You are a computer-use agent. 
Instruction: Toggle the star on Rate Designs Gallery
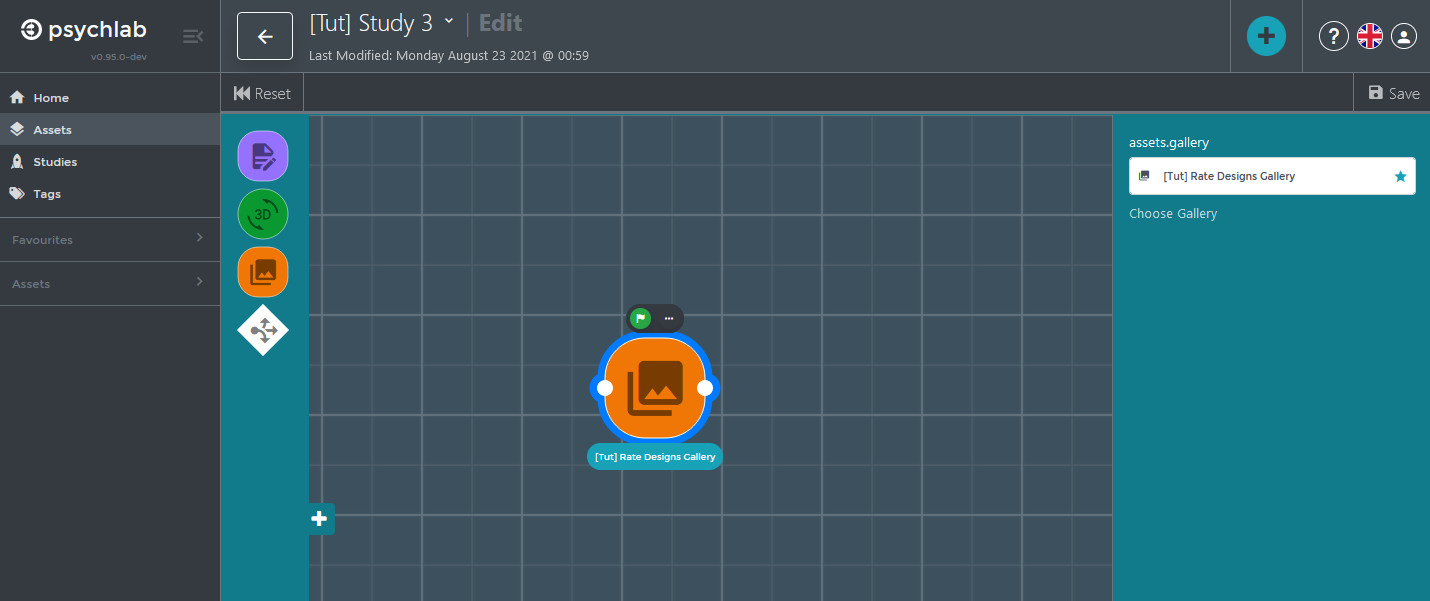tap(1400, 175)
